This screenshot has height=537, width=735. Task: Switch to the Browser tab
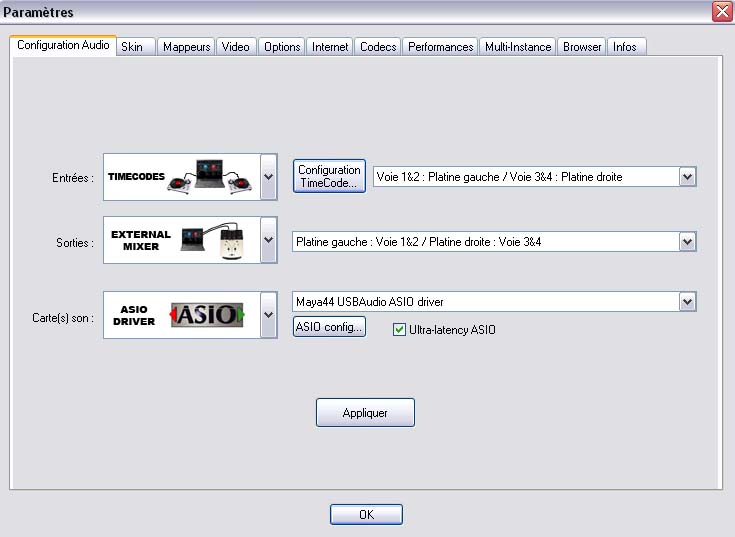point(582,47)
